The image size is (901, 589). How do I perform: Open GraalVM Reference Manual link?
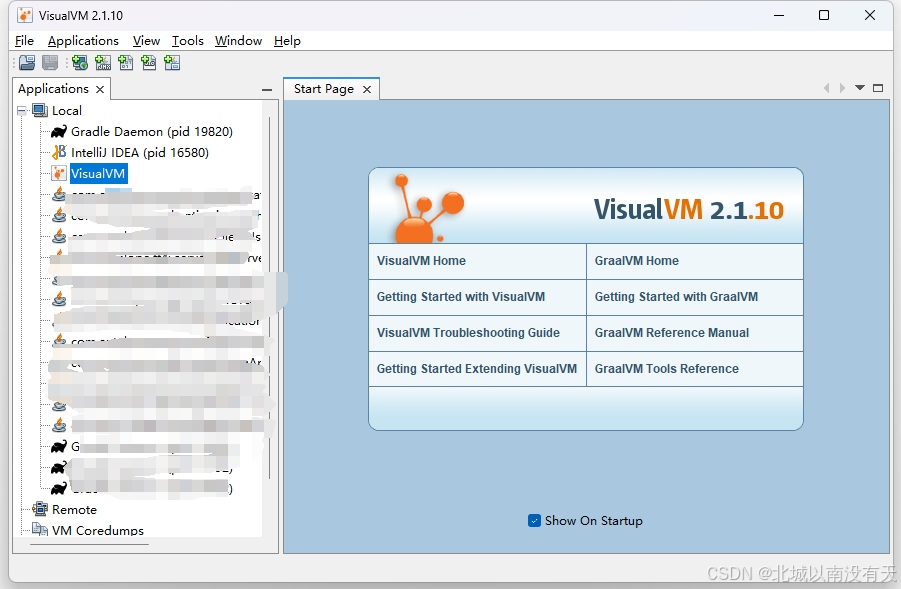(672, 333)
